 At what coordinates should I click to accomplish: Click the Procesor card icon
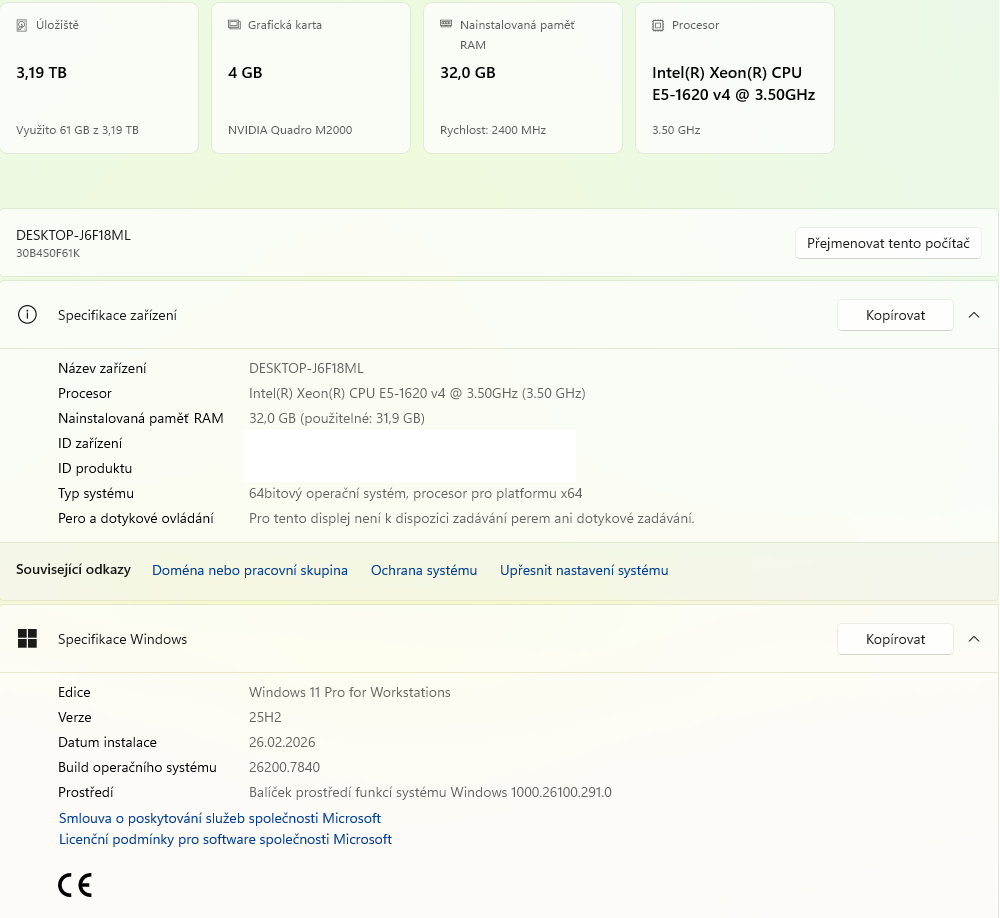(x=658, y=24)
